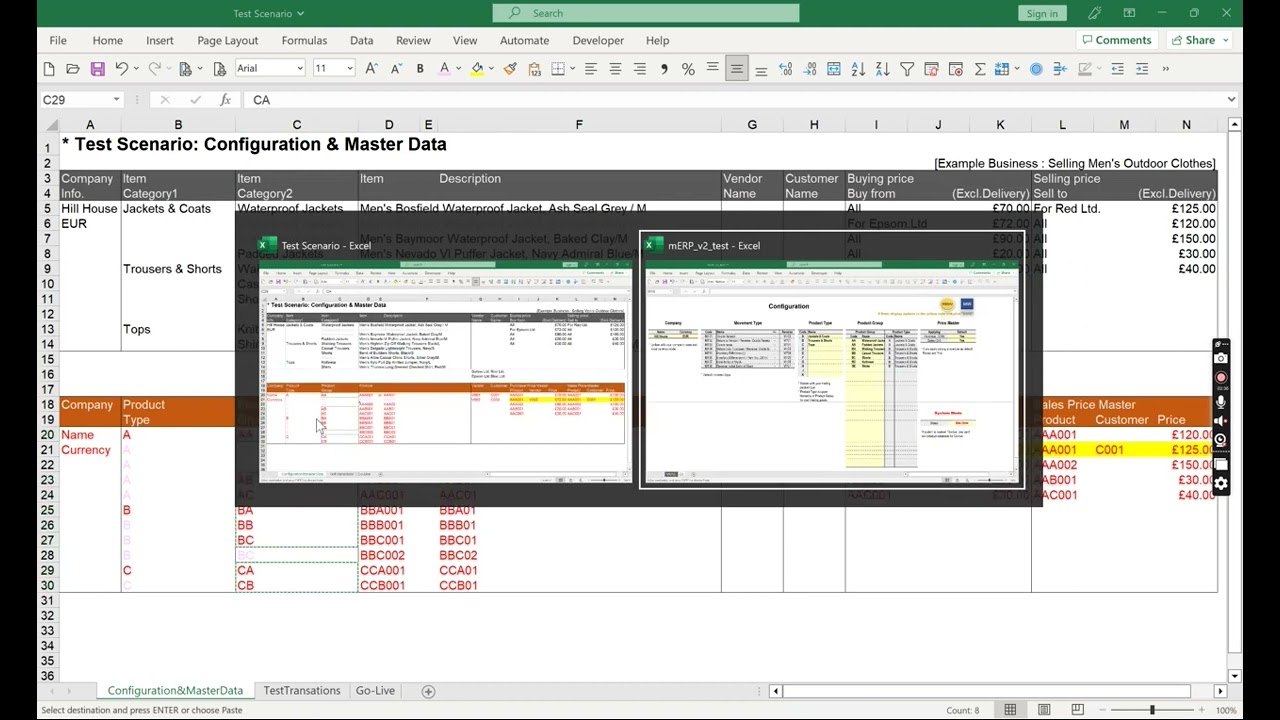Apply fill color with the paint bucket
The height and width of the screenshot is (720, 1280).
click(477, 69)
